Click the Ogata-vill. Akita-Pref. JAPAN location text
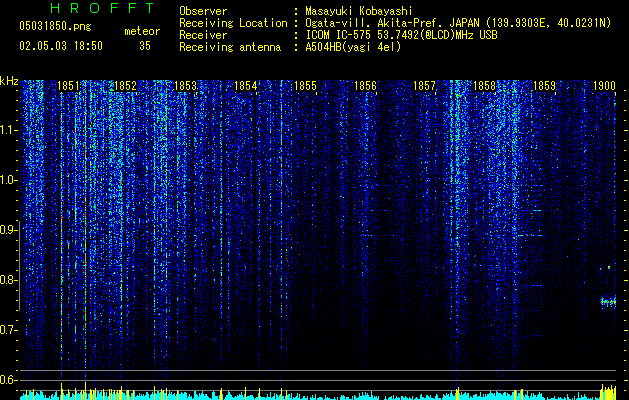 point(458,23)
